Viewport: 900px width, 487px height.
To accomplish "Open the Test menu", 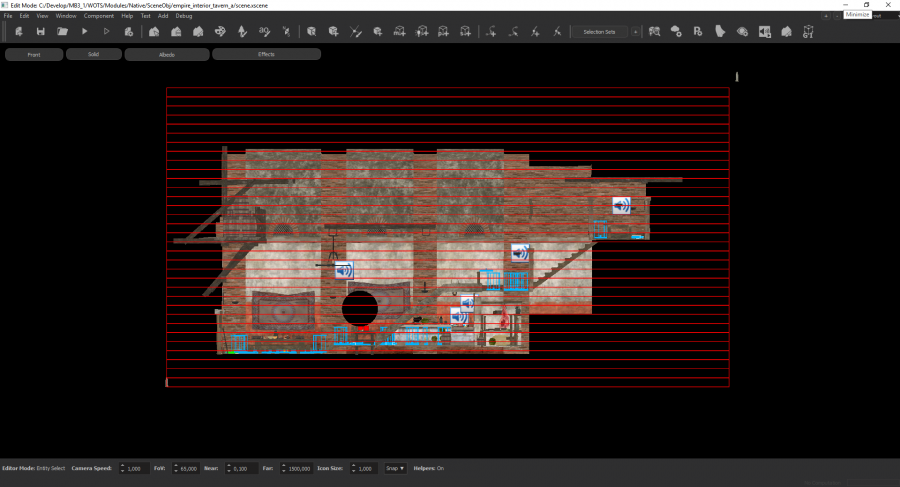I will pyautogui.click(x=146, y=16).
